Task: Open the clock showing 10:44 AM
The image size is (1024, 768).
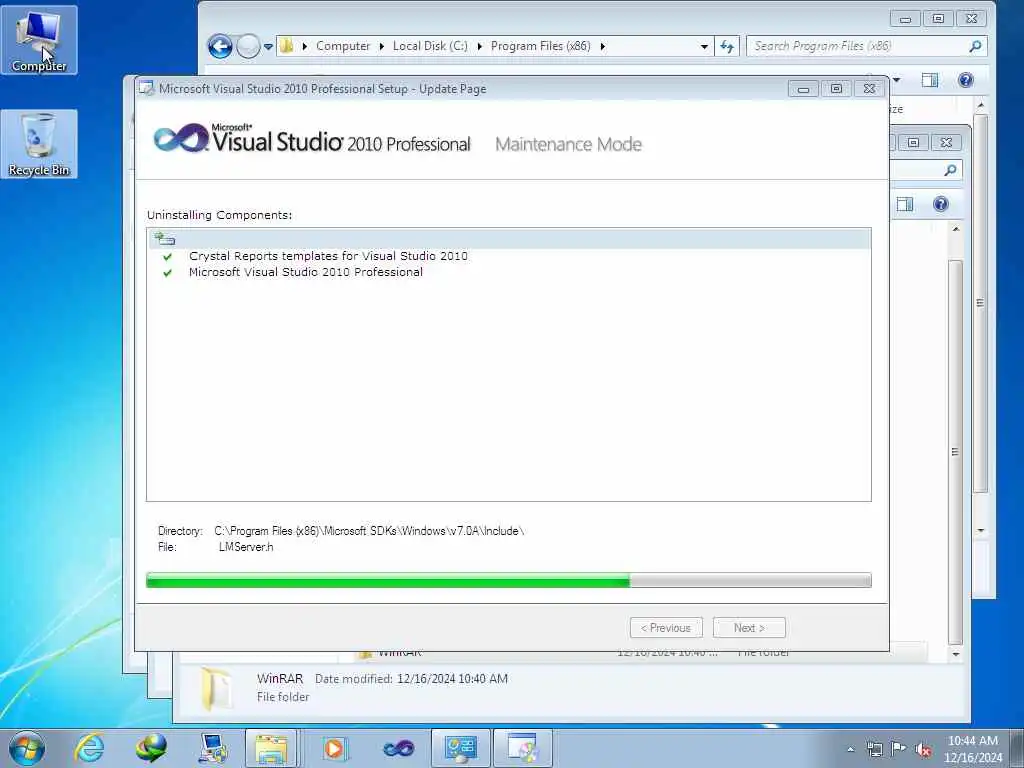Action: pyautogui.click(x=972, y=749)
